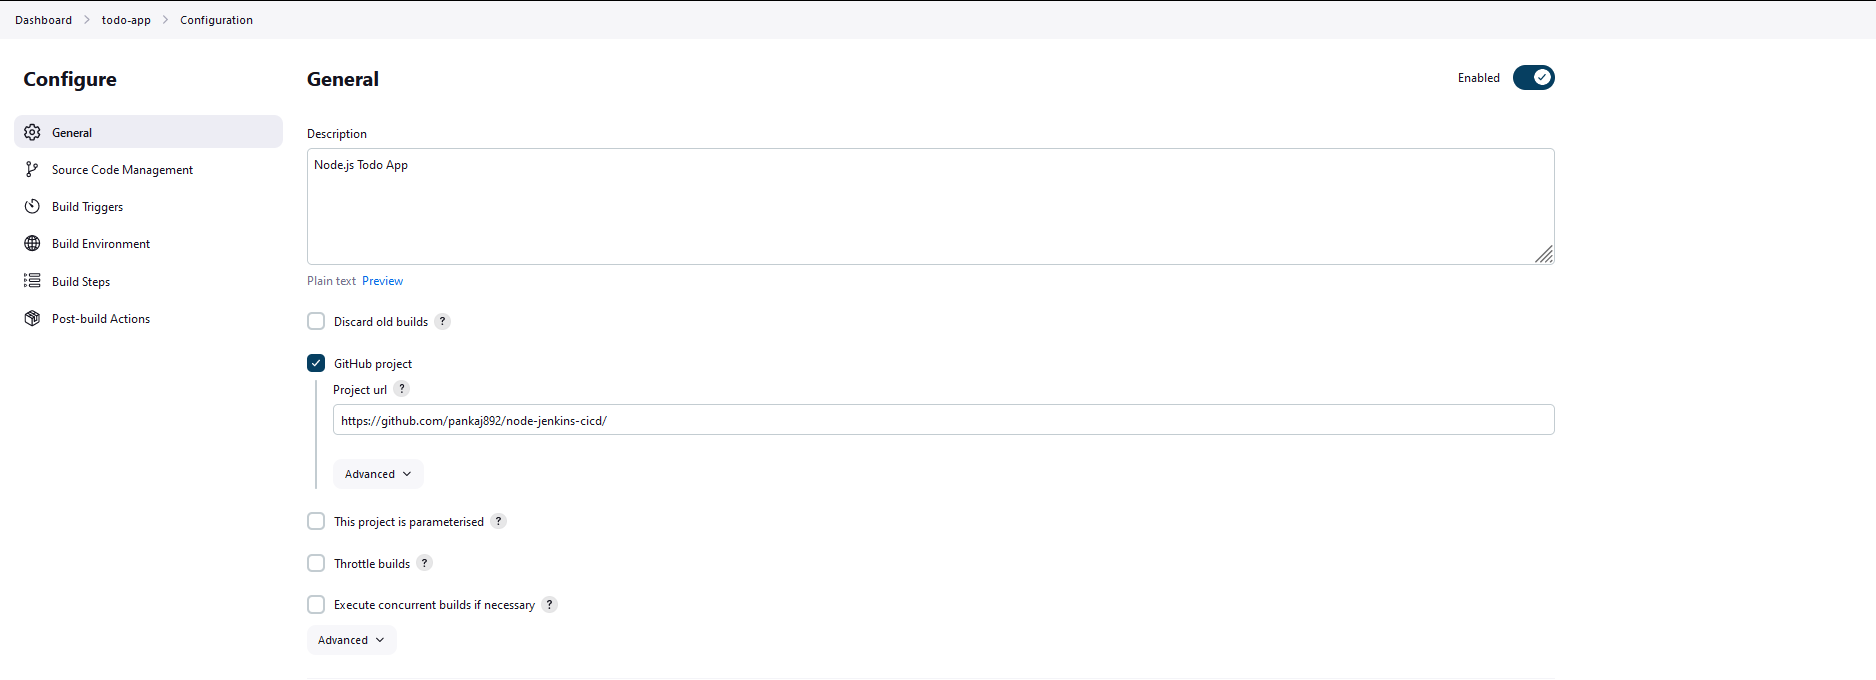Open Build Triggers via its clock icon
This screenshot has width=1876, height=680.
[x=32, y=206]
